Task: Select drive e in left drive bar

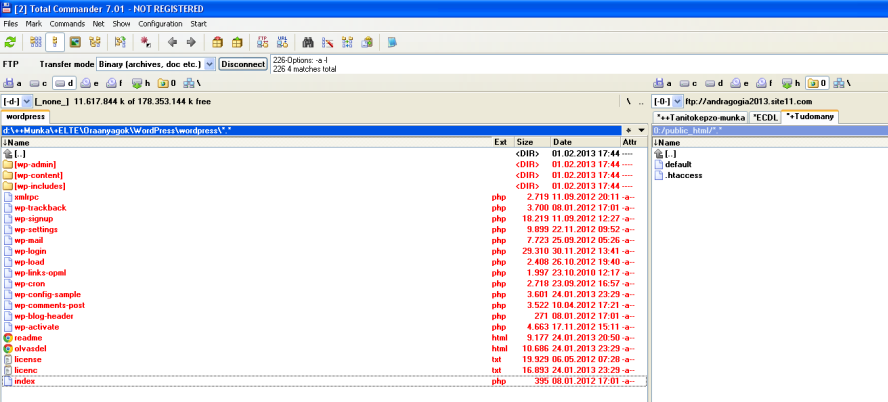Action: [x=89, y=83]
